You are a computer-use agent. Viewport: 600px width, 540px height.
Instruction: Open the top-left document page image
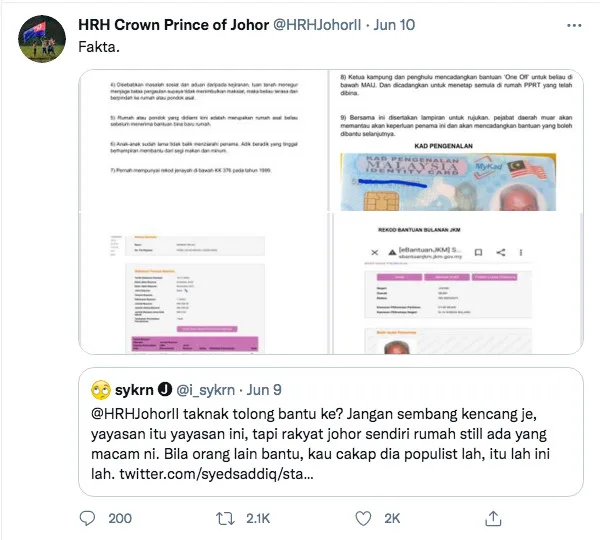click(203, 140)
